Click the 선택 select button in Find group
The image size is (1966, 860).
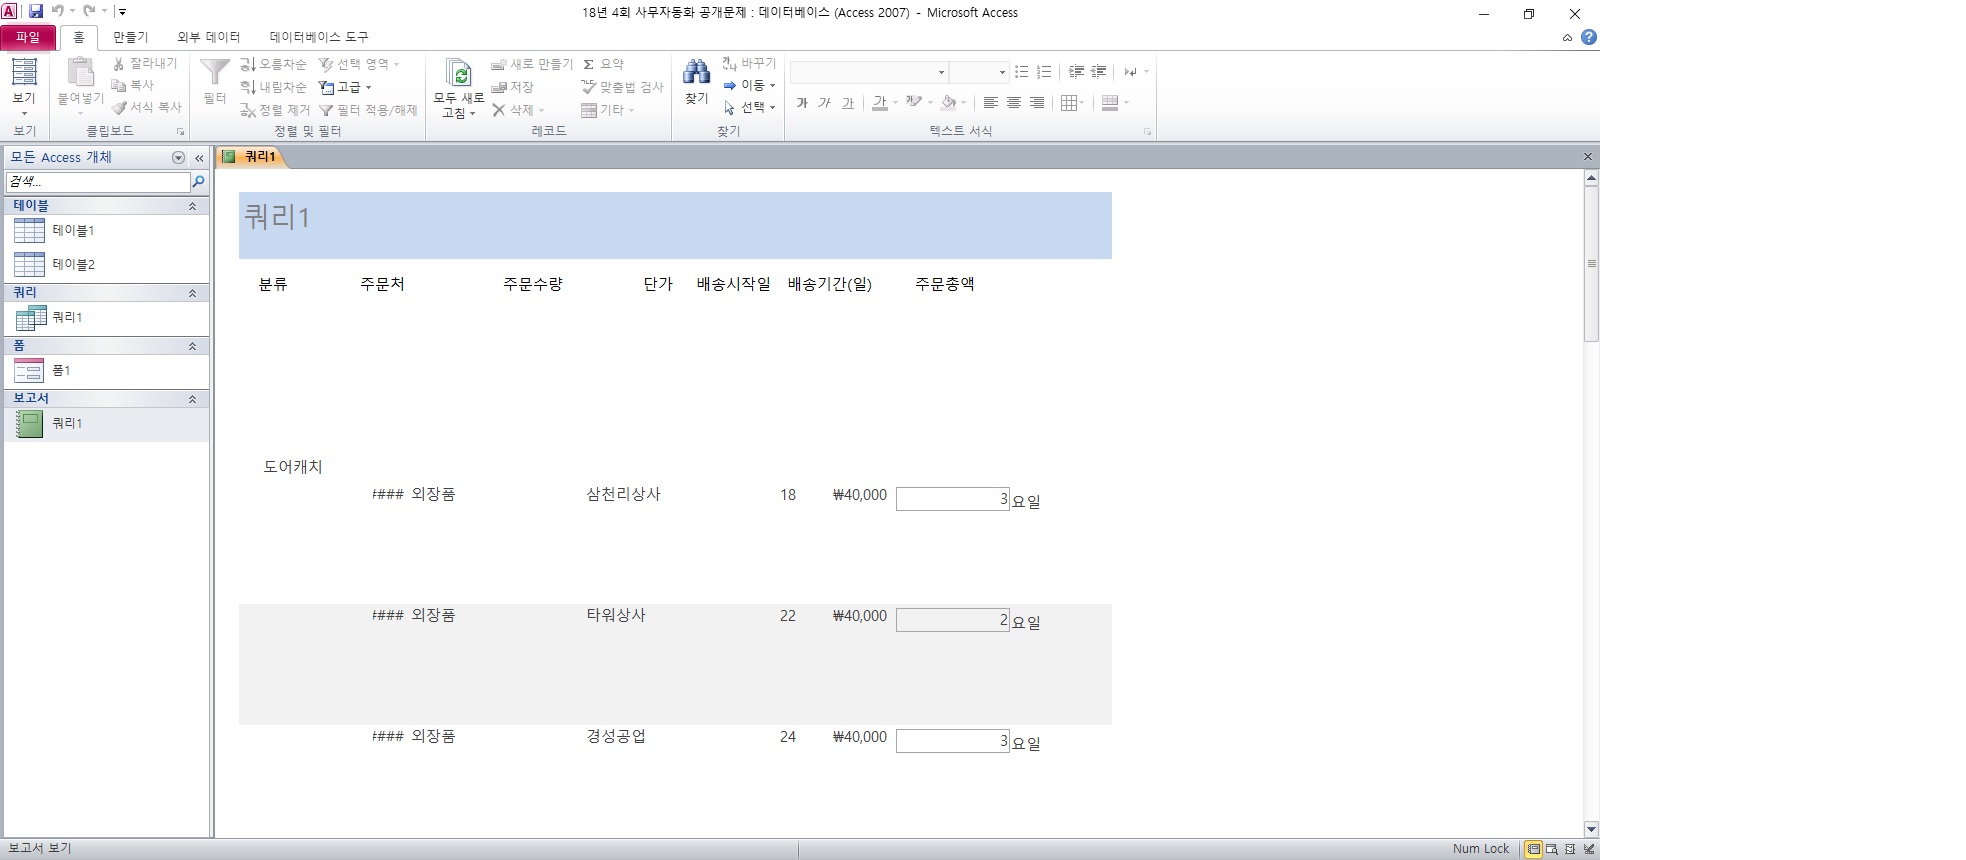click(x=750, y=107)
